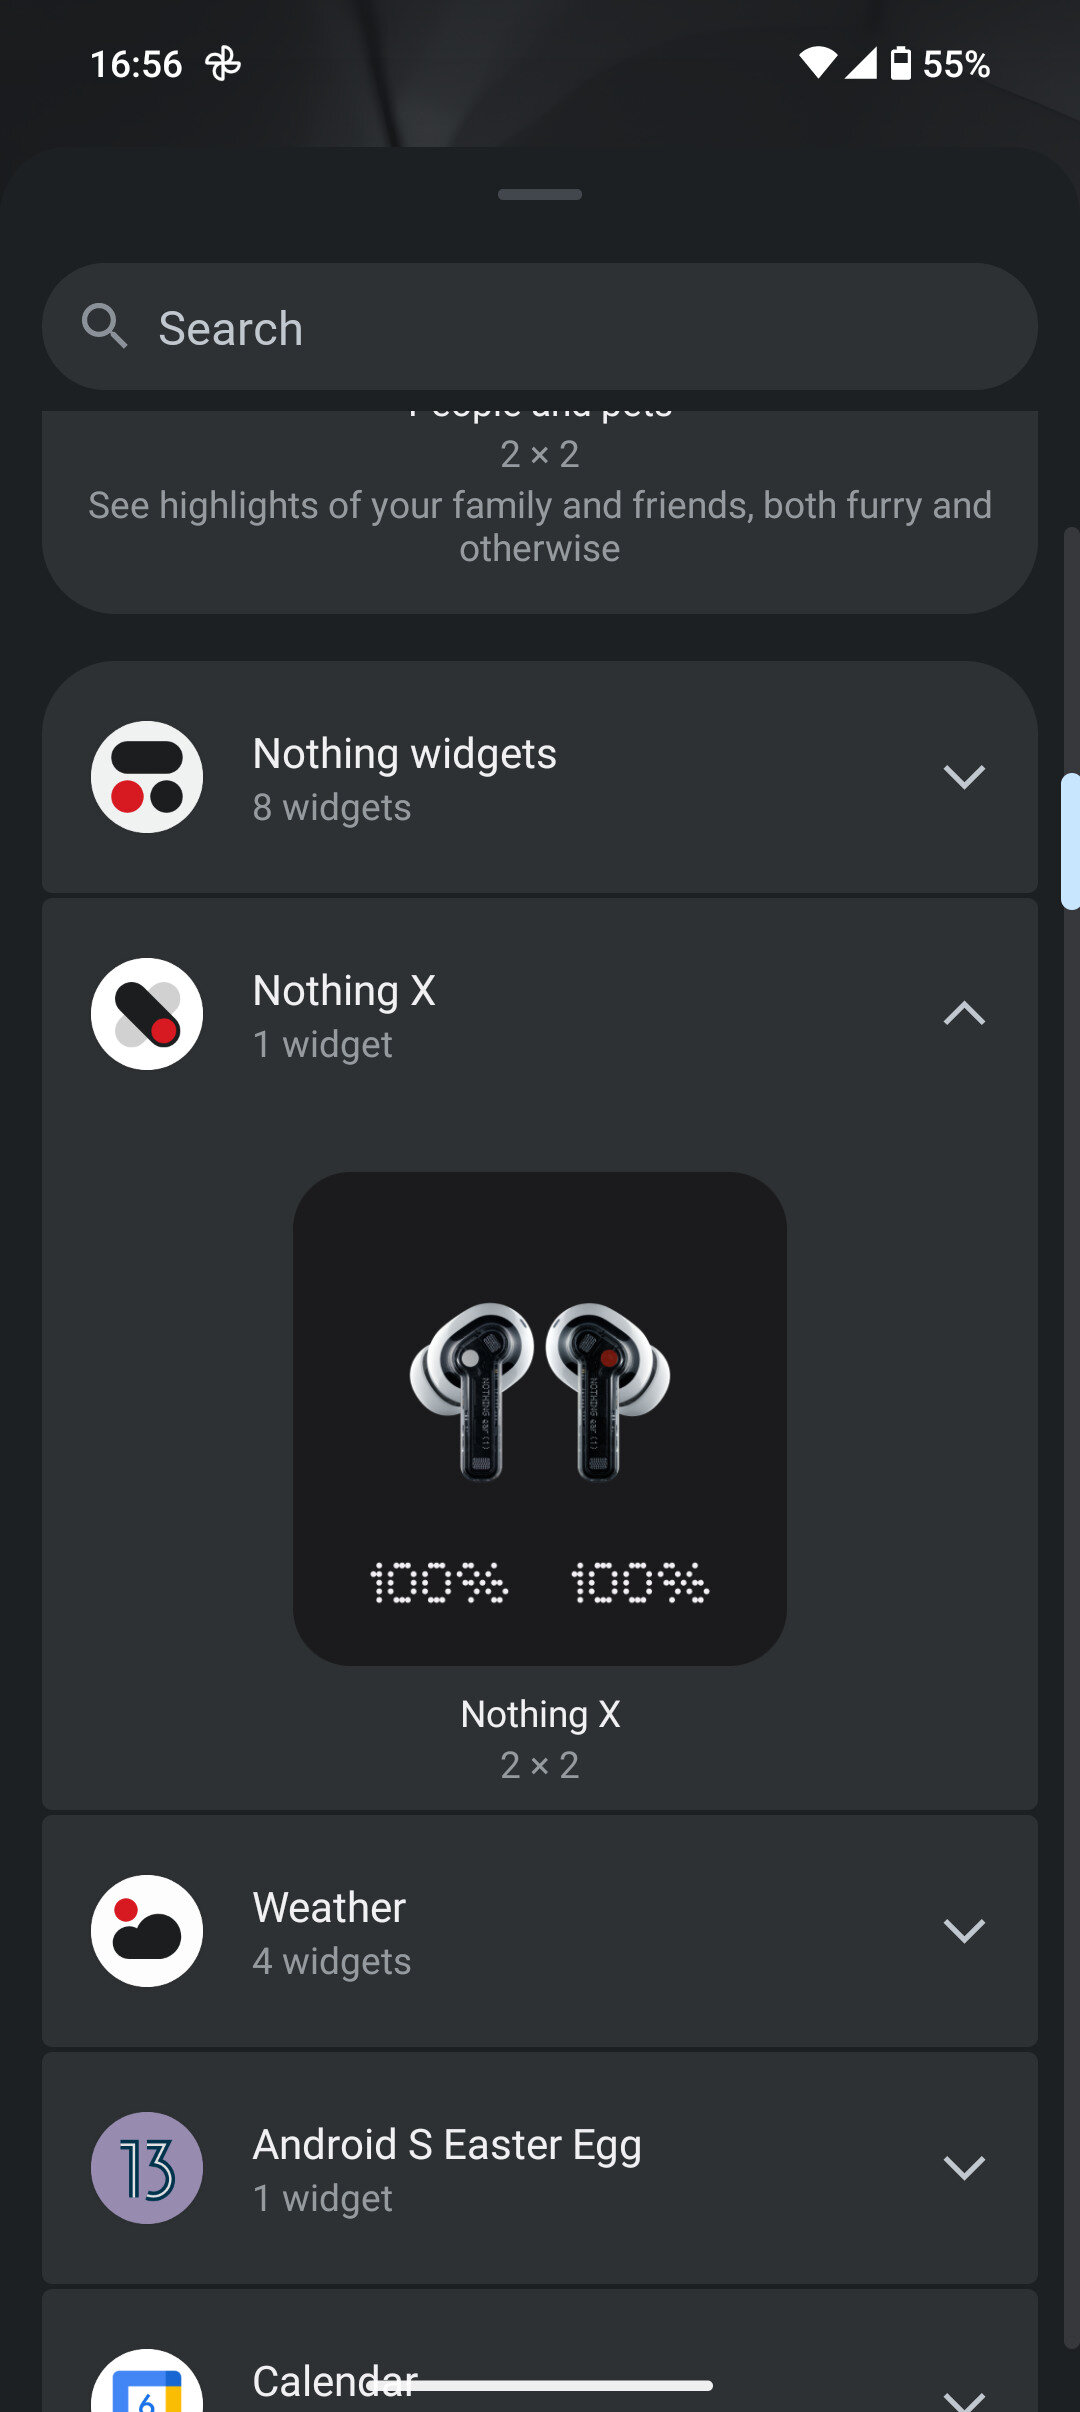The width and height of the screenshot is (1080, 2412).
Task: Tap the search magnifier icon
Action: pos(105,326)
